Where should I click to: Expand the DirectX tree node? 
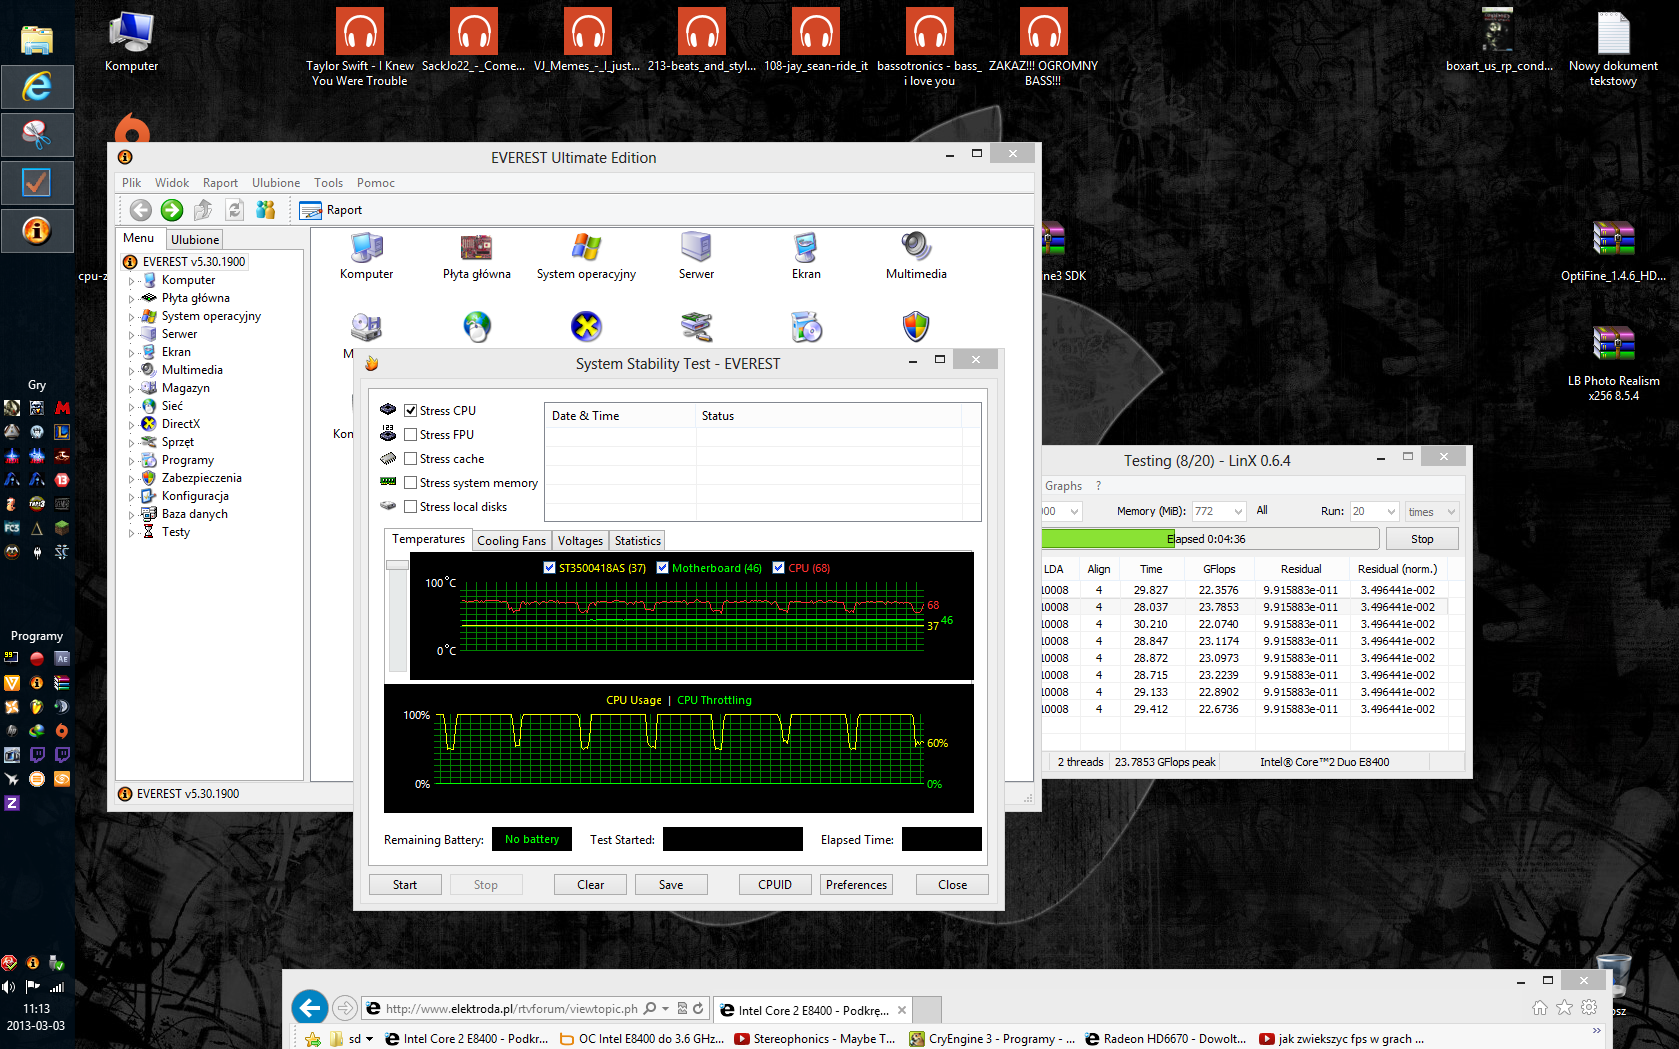131,425
